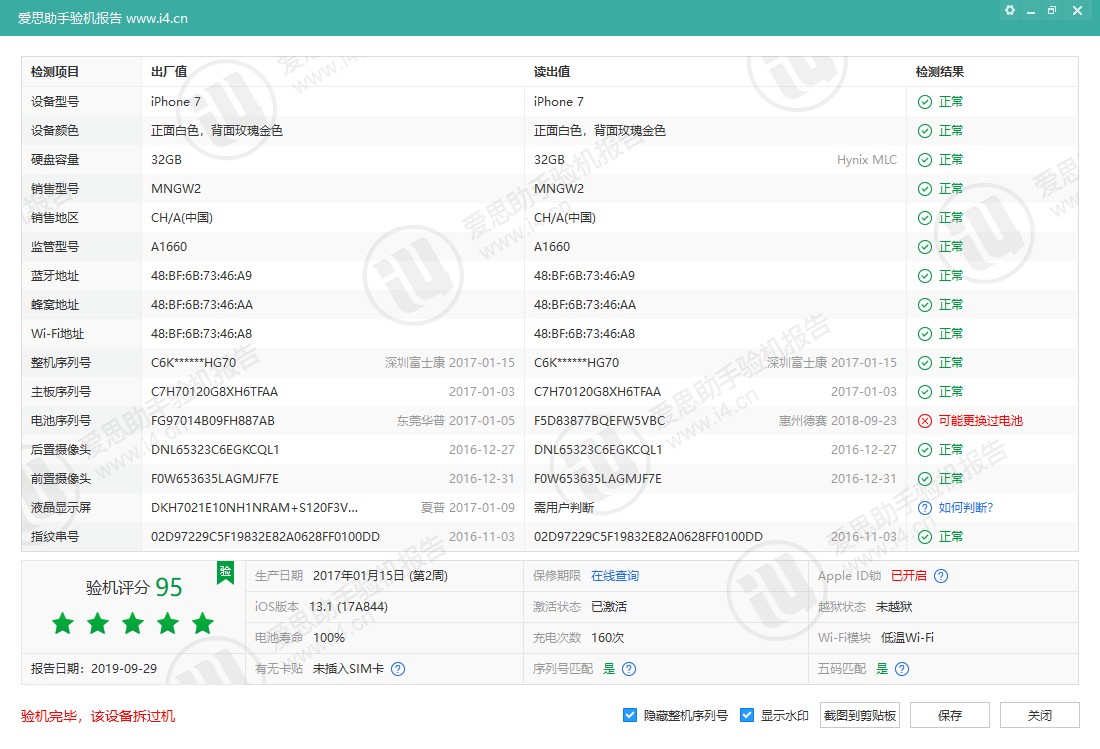
Task: Click green check icon in 硬盘容量 row
Action: [x=925, y=160]
